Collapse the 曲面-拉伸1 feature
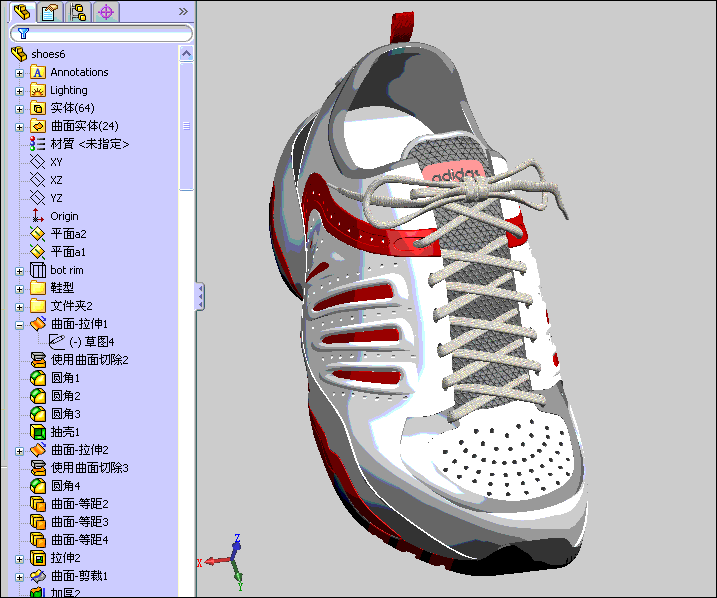The width and height of the screenshot is (717, 598). tap(19, 325)
